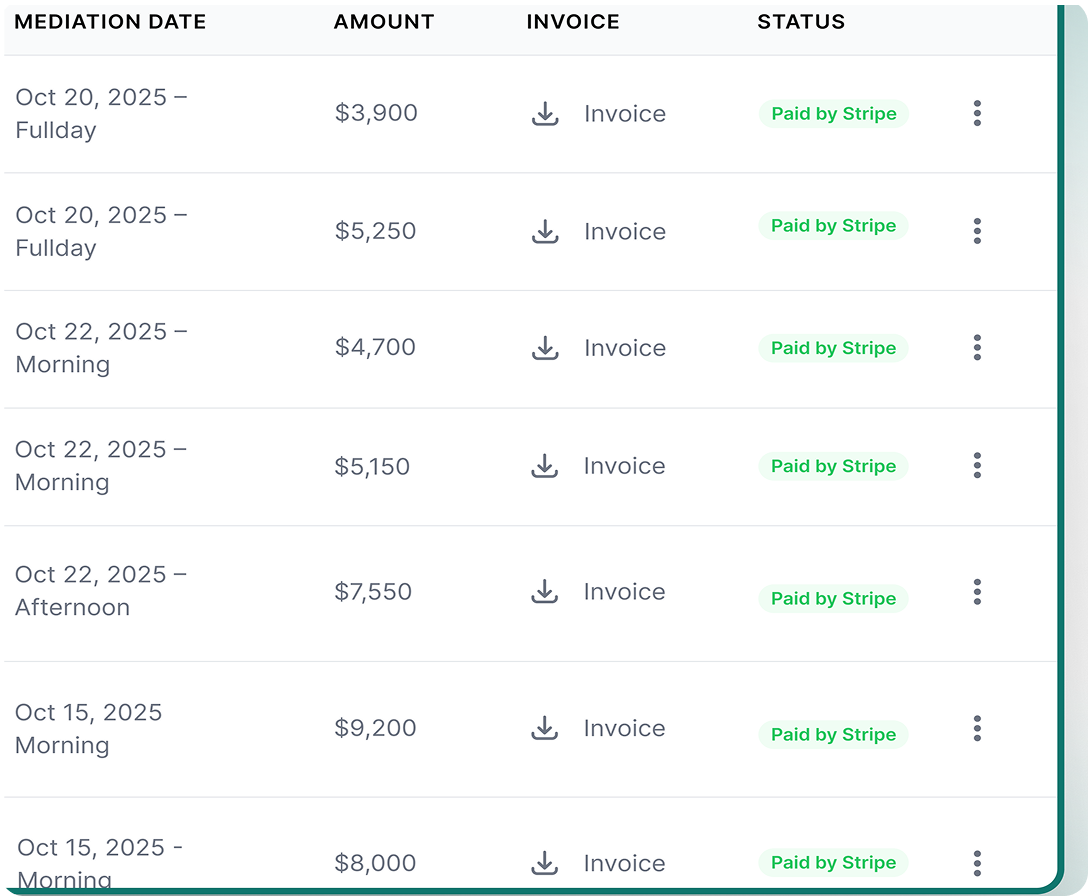The image size is (1088, 896).
Task: Sort by the Mediation Date column header
Action: (110, 22)
